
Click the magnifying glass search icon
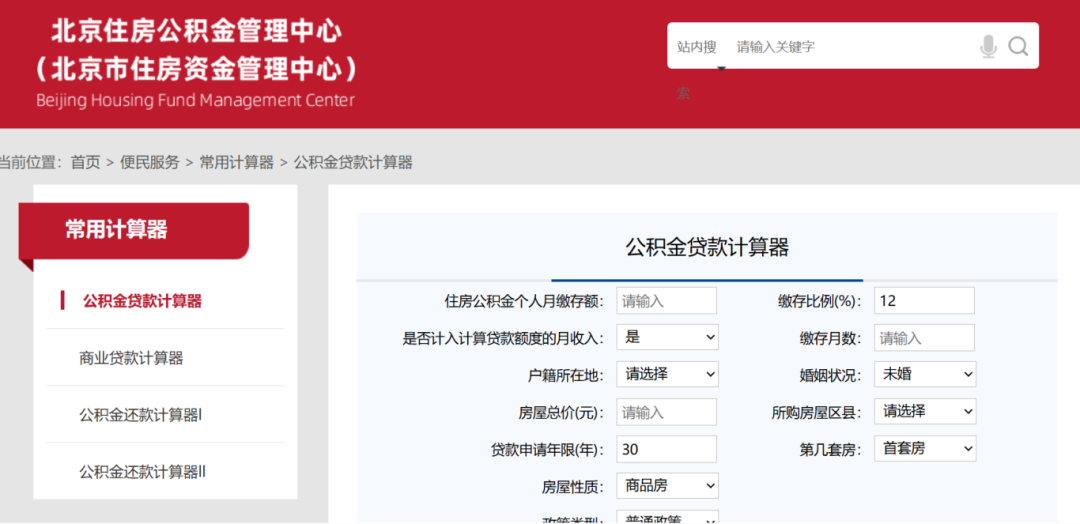(x=1018, y=47)
